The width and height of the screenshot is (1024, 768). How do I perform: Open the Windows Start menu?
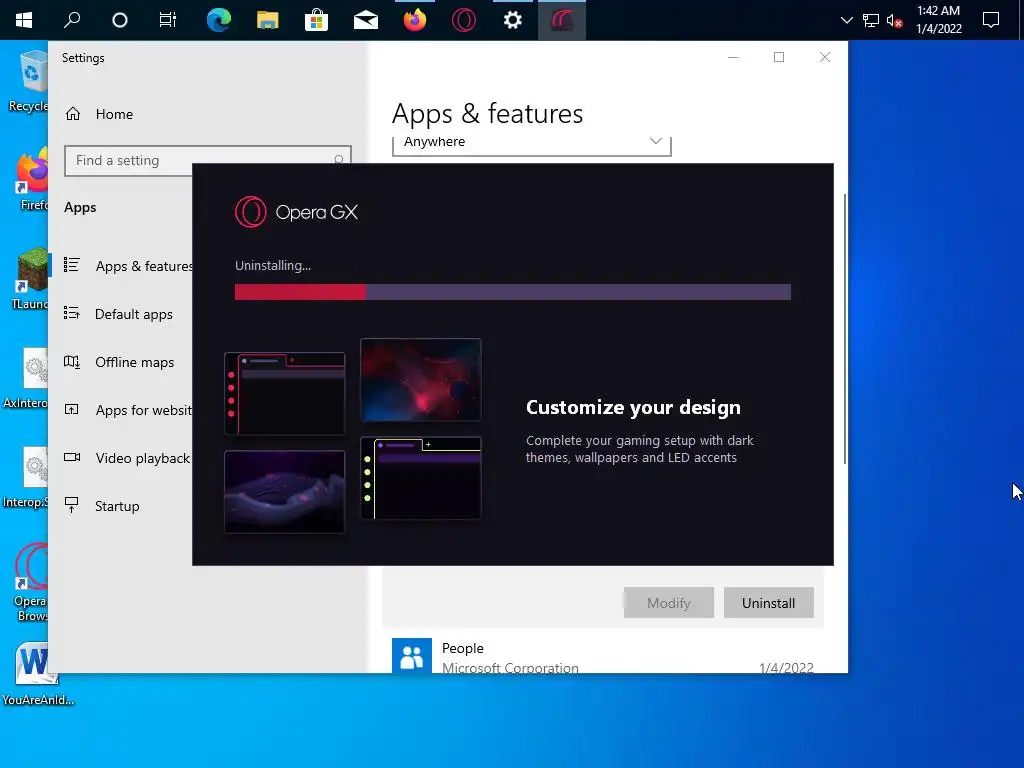tap(24, 20)
